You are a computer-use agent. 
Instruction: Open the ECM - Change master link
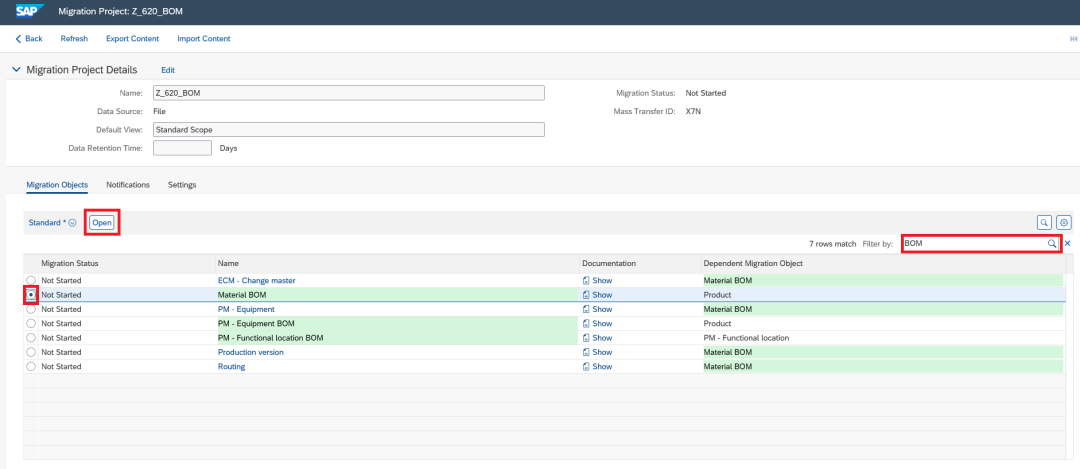pos(257,280)
